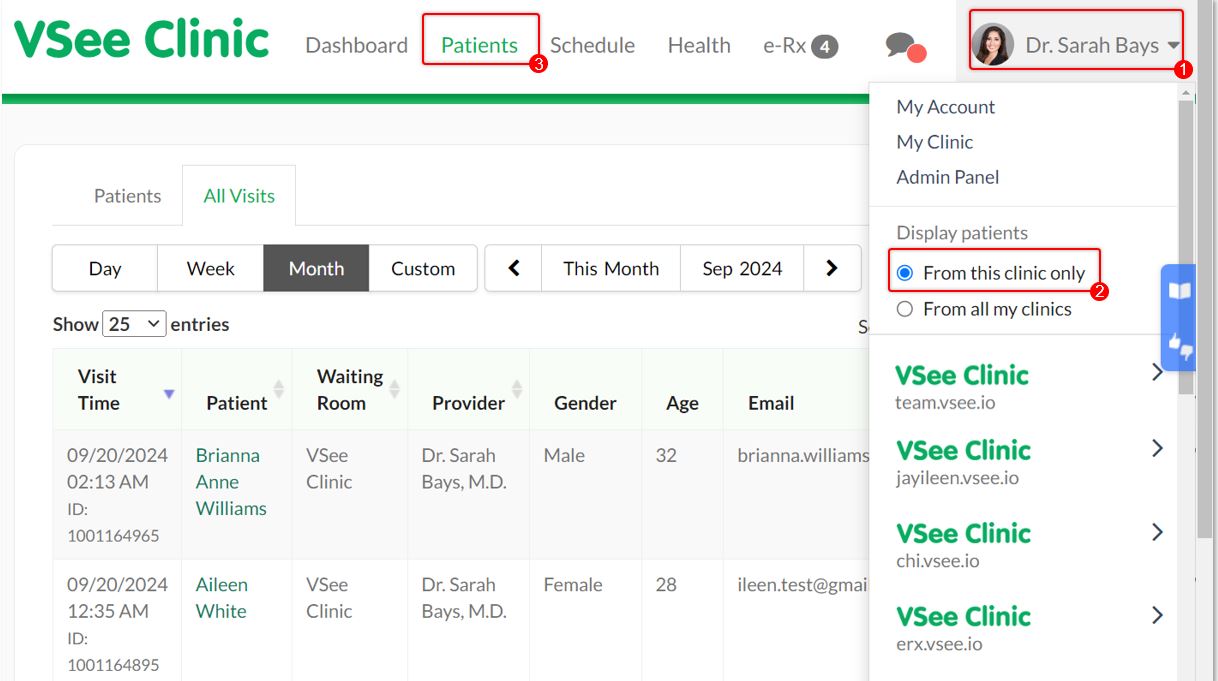Switch to the All Visits tab
The width and height of the screenshot is (1218, 681).
239,196
